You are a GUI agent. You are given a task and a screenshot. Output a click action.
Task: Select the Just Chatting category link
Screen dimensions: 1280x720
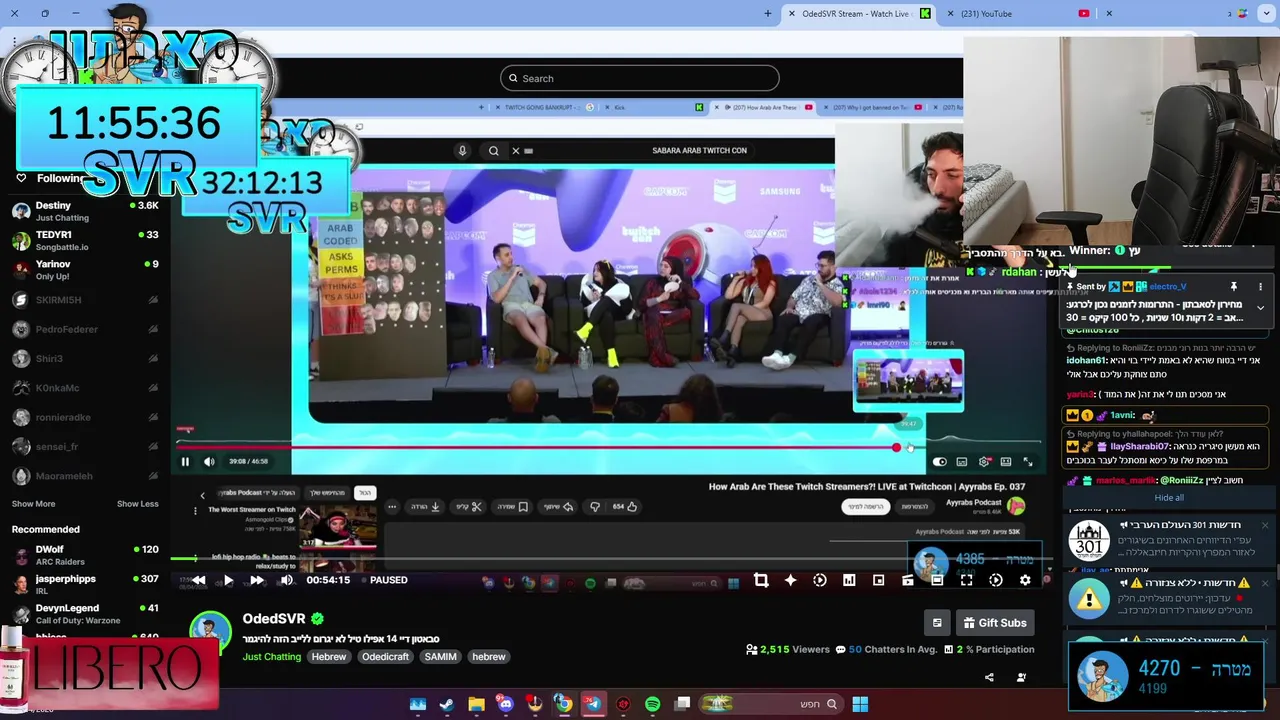click(271, 657)
